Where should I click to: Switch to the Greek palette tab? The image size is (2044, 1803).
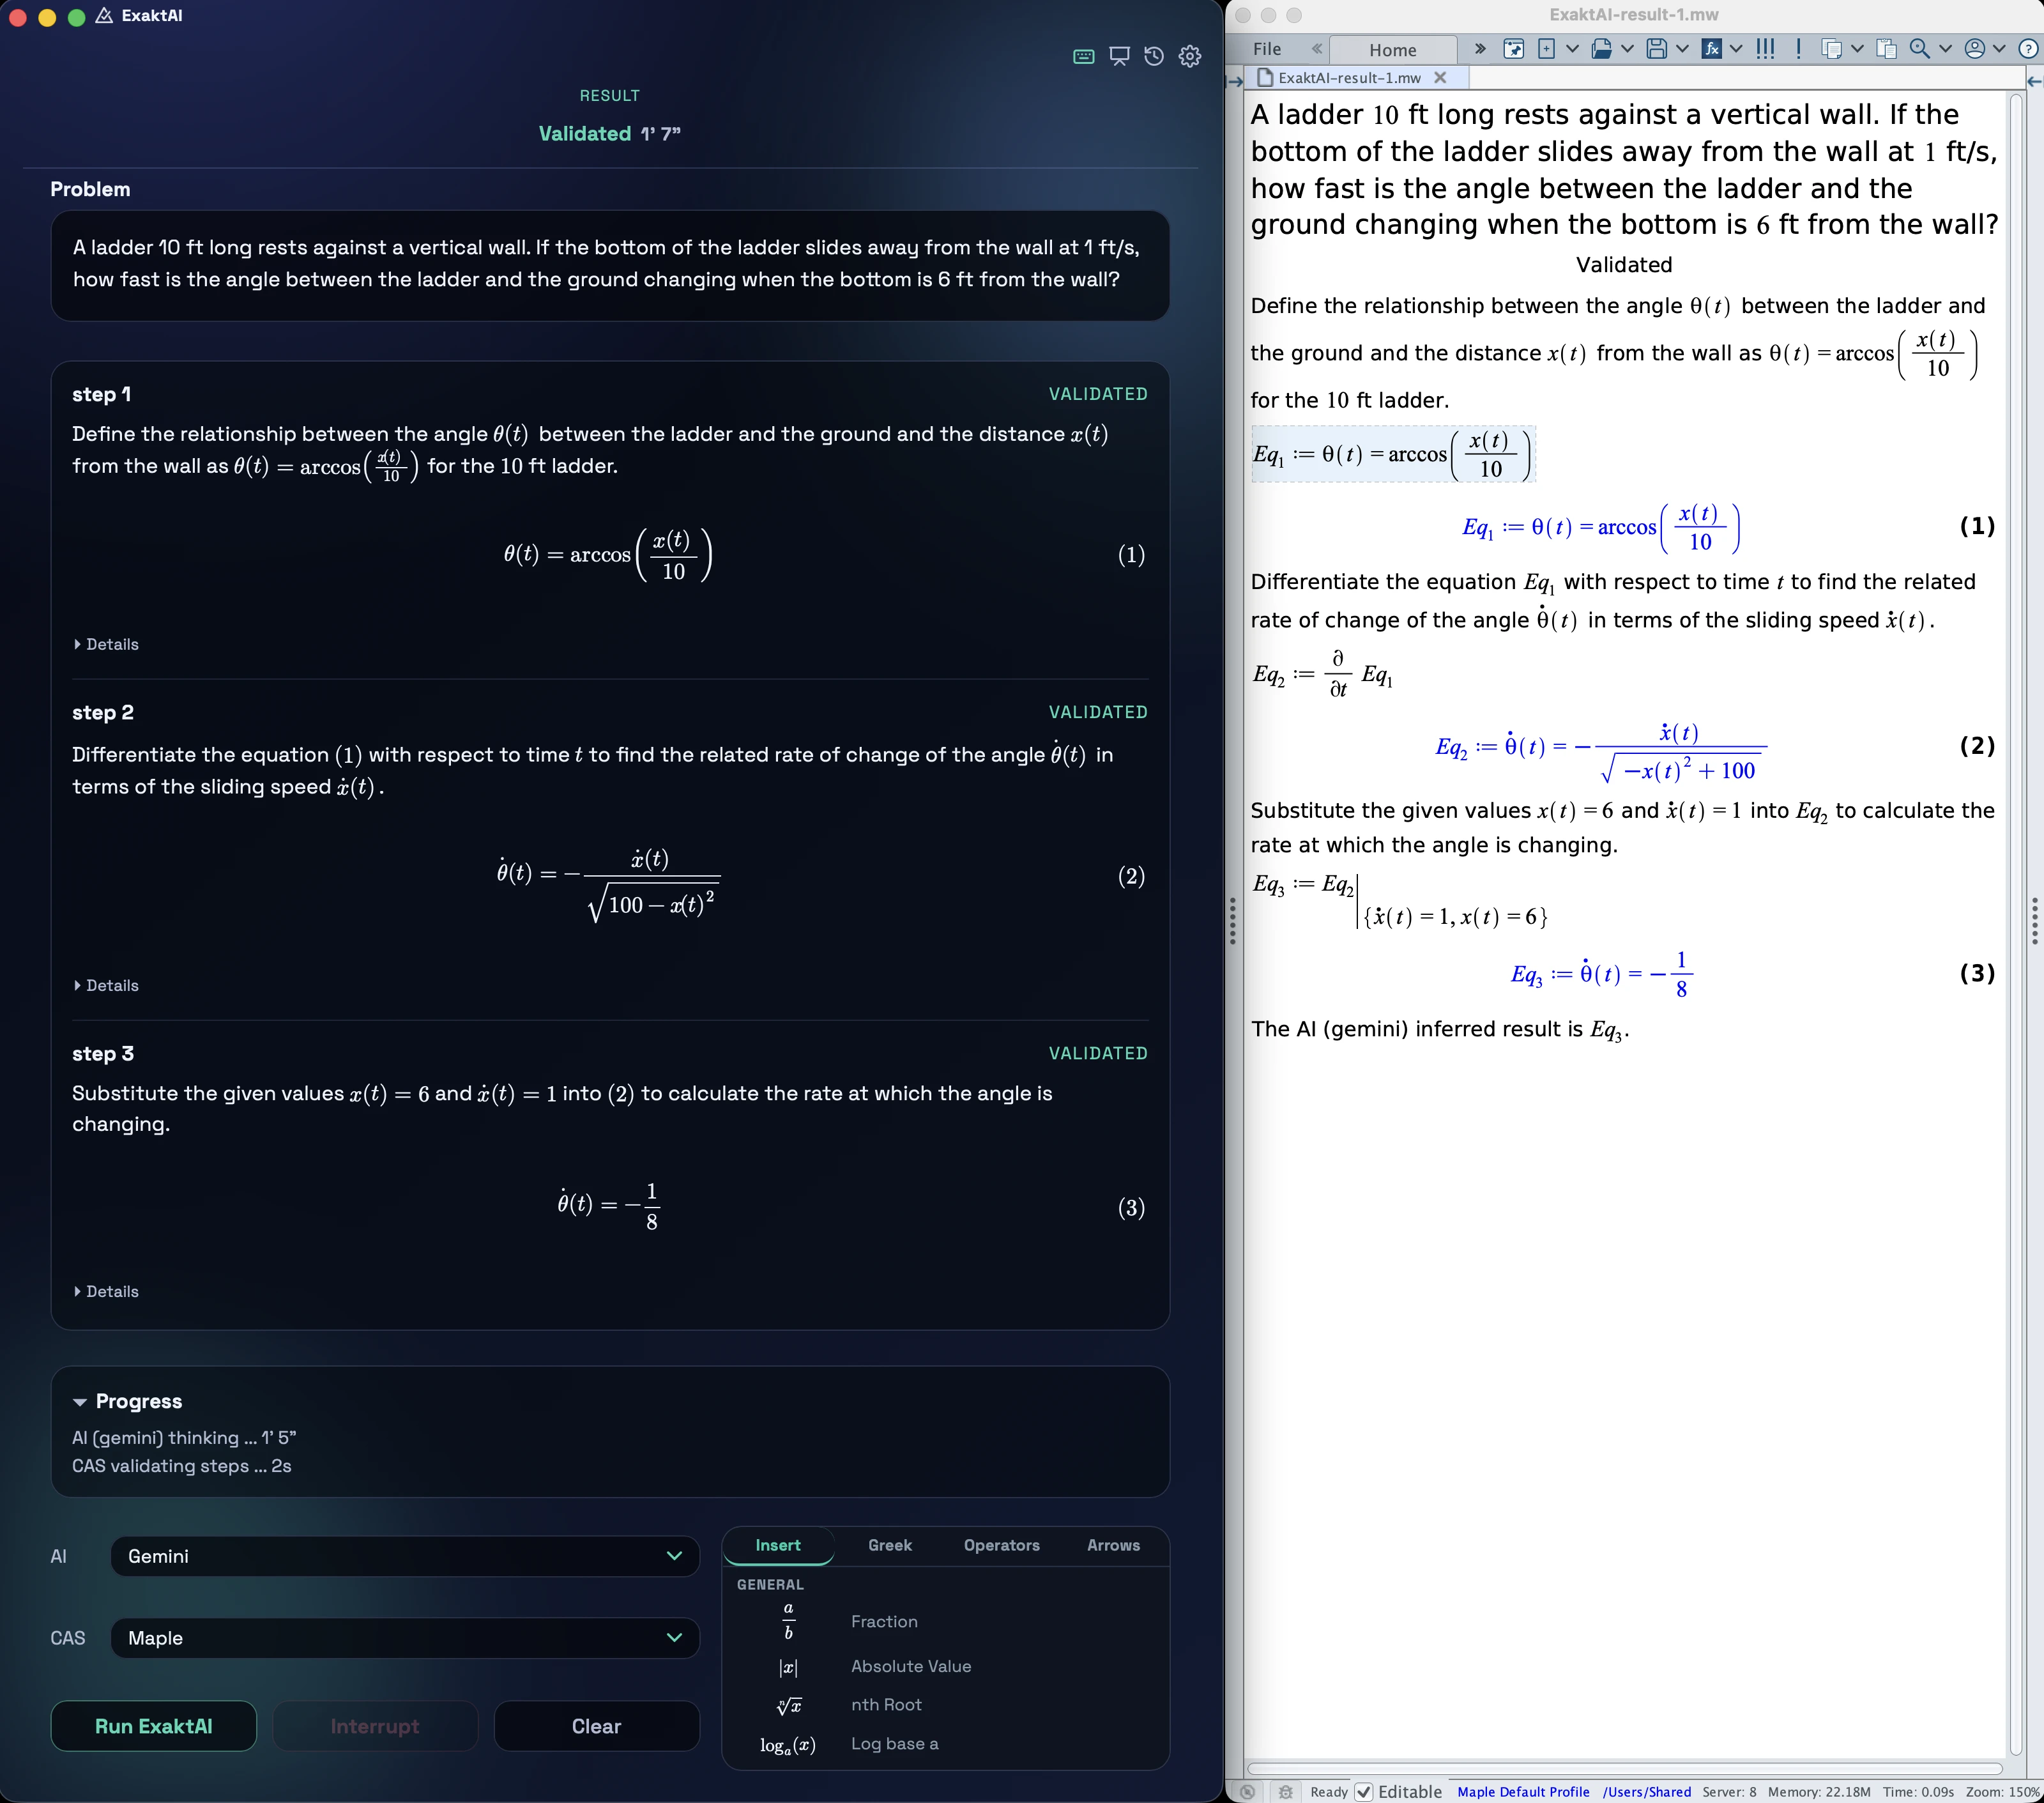tap(890, 1546)
